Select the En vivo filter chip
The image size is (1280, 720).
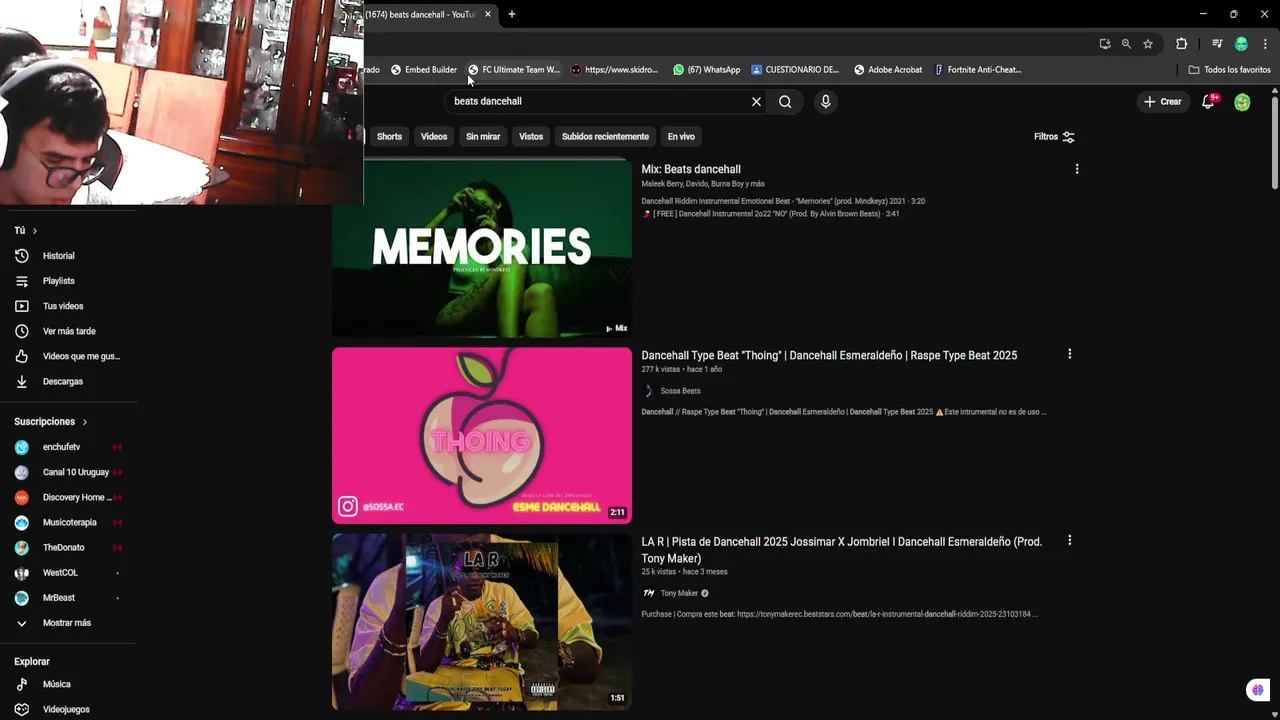click(681, 137)
